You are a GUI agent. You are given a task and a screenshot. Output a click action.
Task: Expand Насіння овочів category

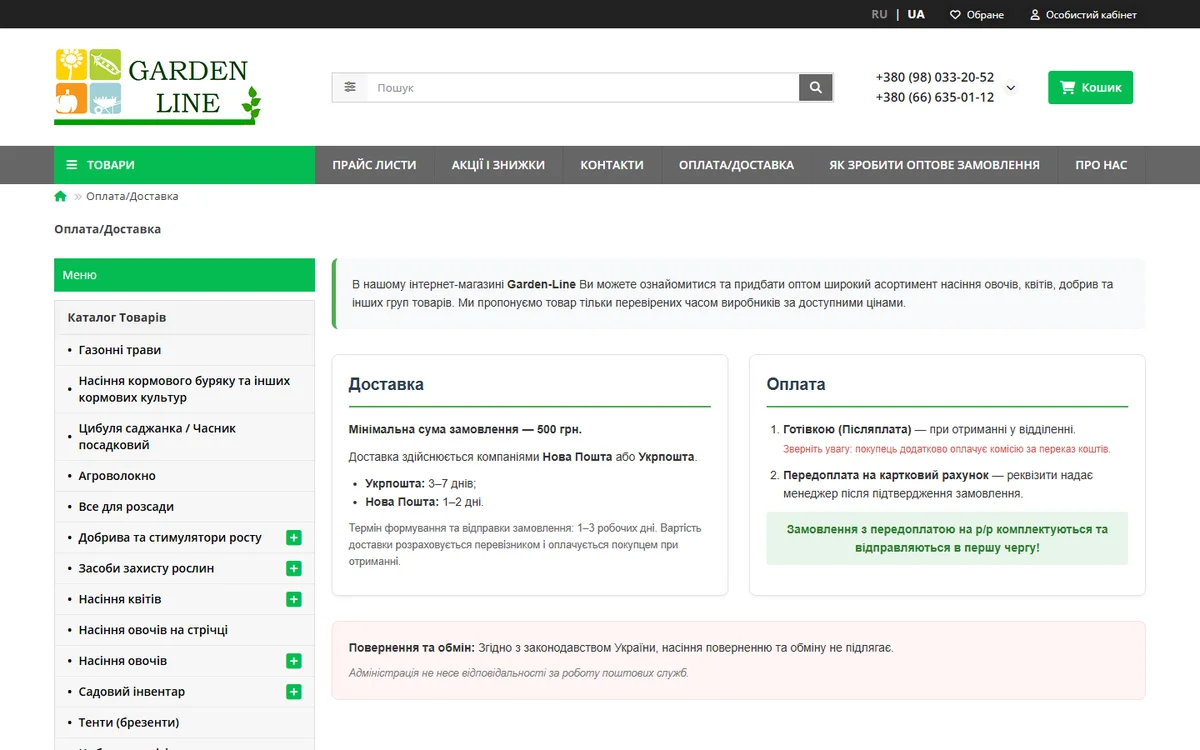[294, 661]
